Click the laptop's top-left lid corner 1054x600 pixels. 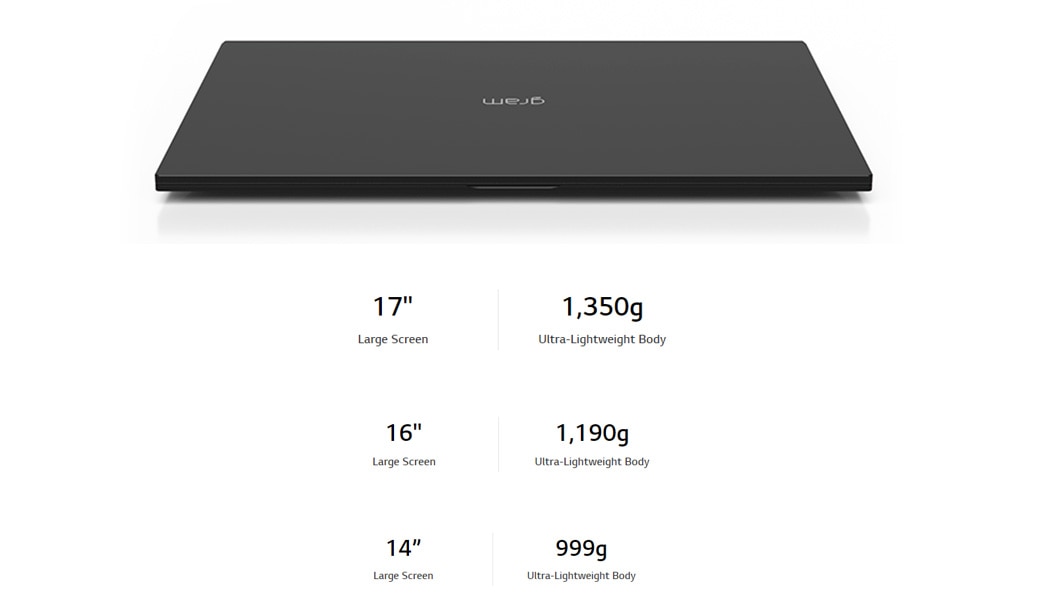pyautogui.click(x=225, y=44)
